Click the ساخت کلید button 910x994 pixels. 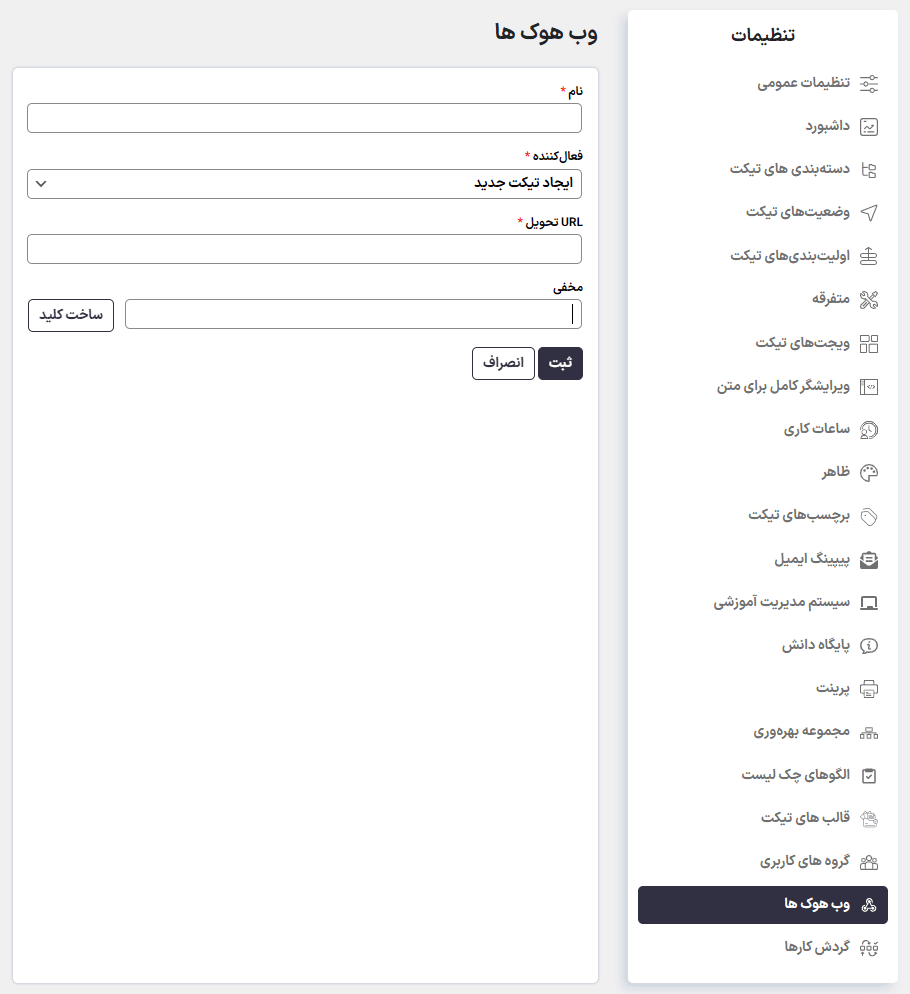pyautogui.click(x=70, y=313)
